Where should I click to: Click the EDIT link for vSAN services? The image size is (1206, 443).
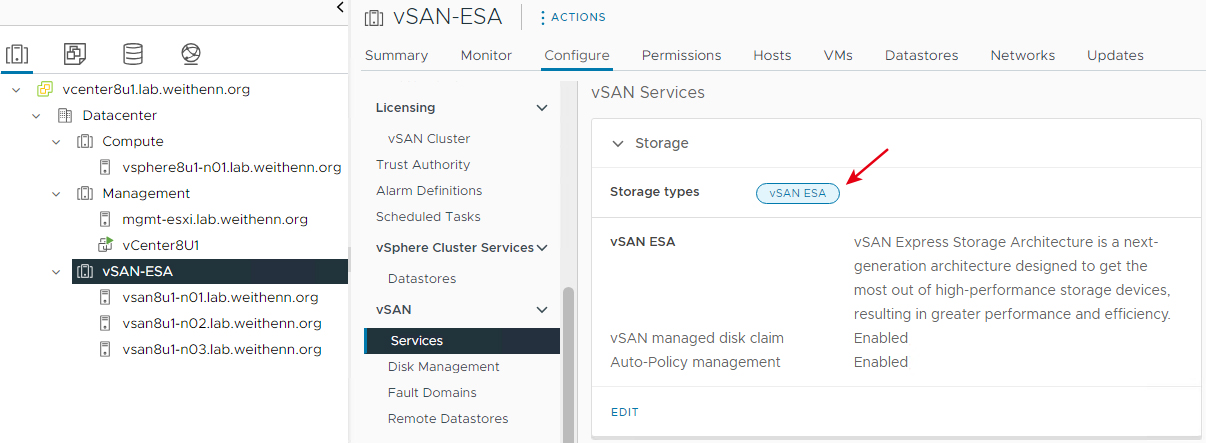click(x=624, y=412)
